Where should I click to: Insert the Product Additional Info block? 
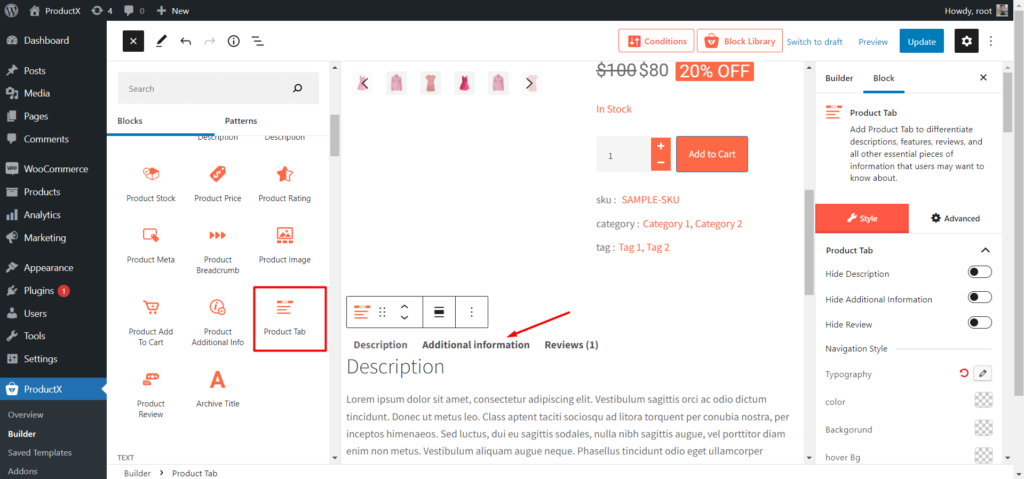pos(217,322)
